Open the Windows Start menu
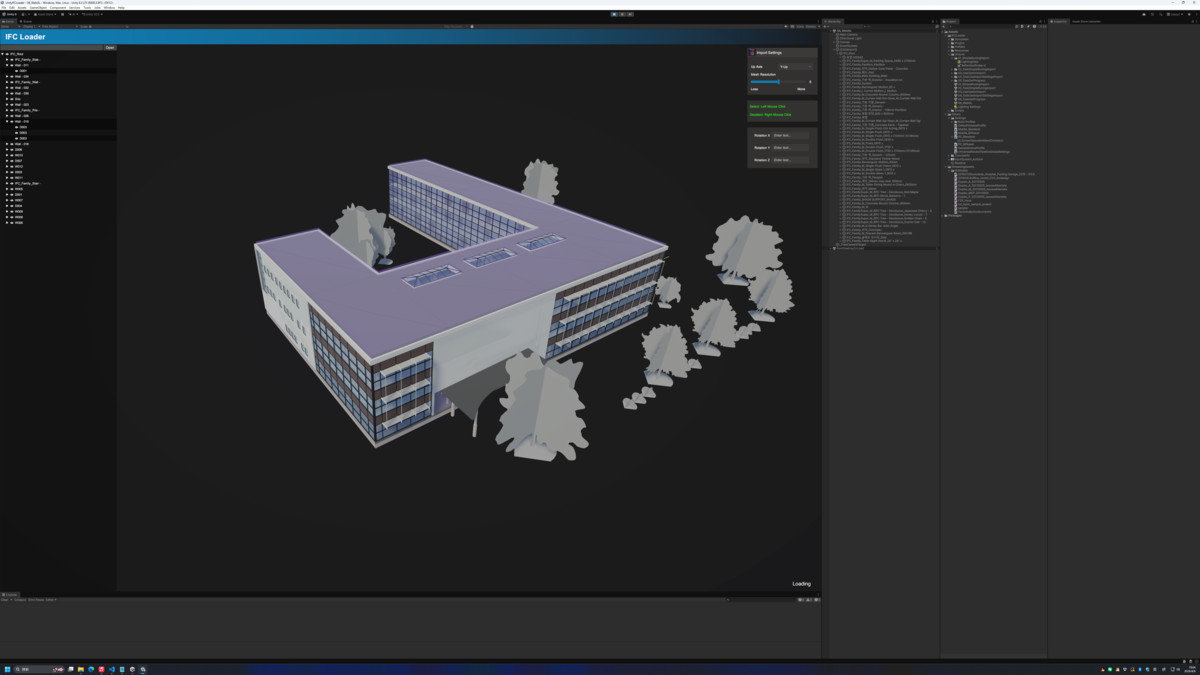The image size is (1200, 675). pyautogui.click(x=7, y=669)
